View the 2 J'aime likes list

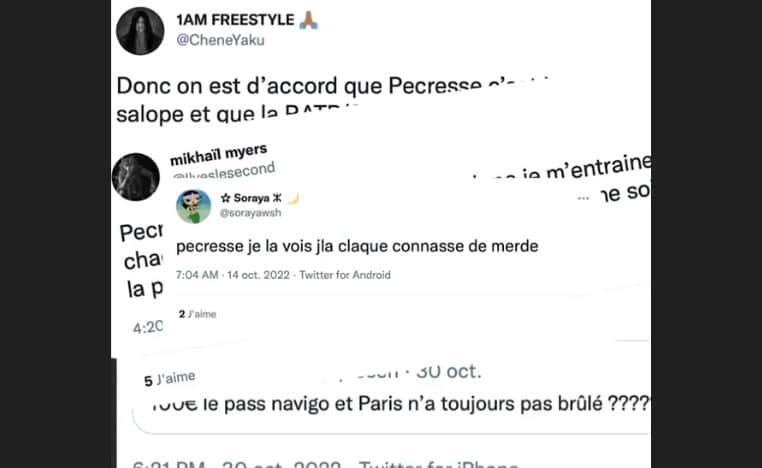coord(197,314)
